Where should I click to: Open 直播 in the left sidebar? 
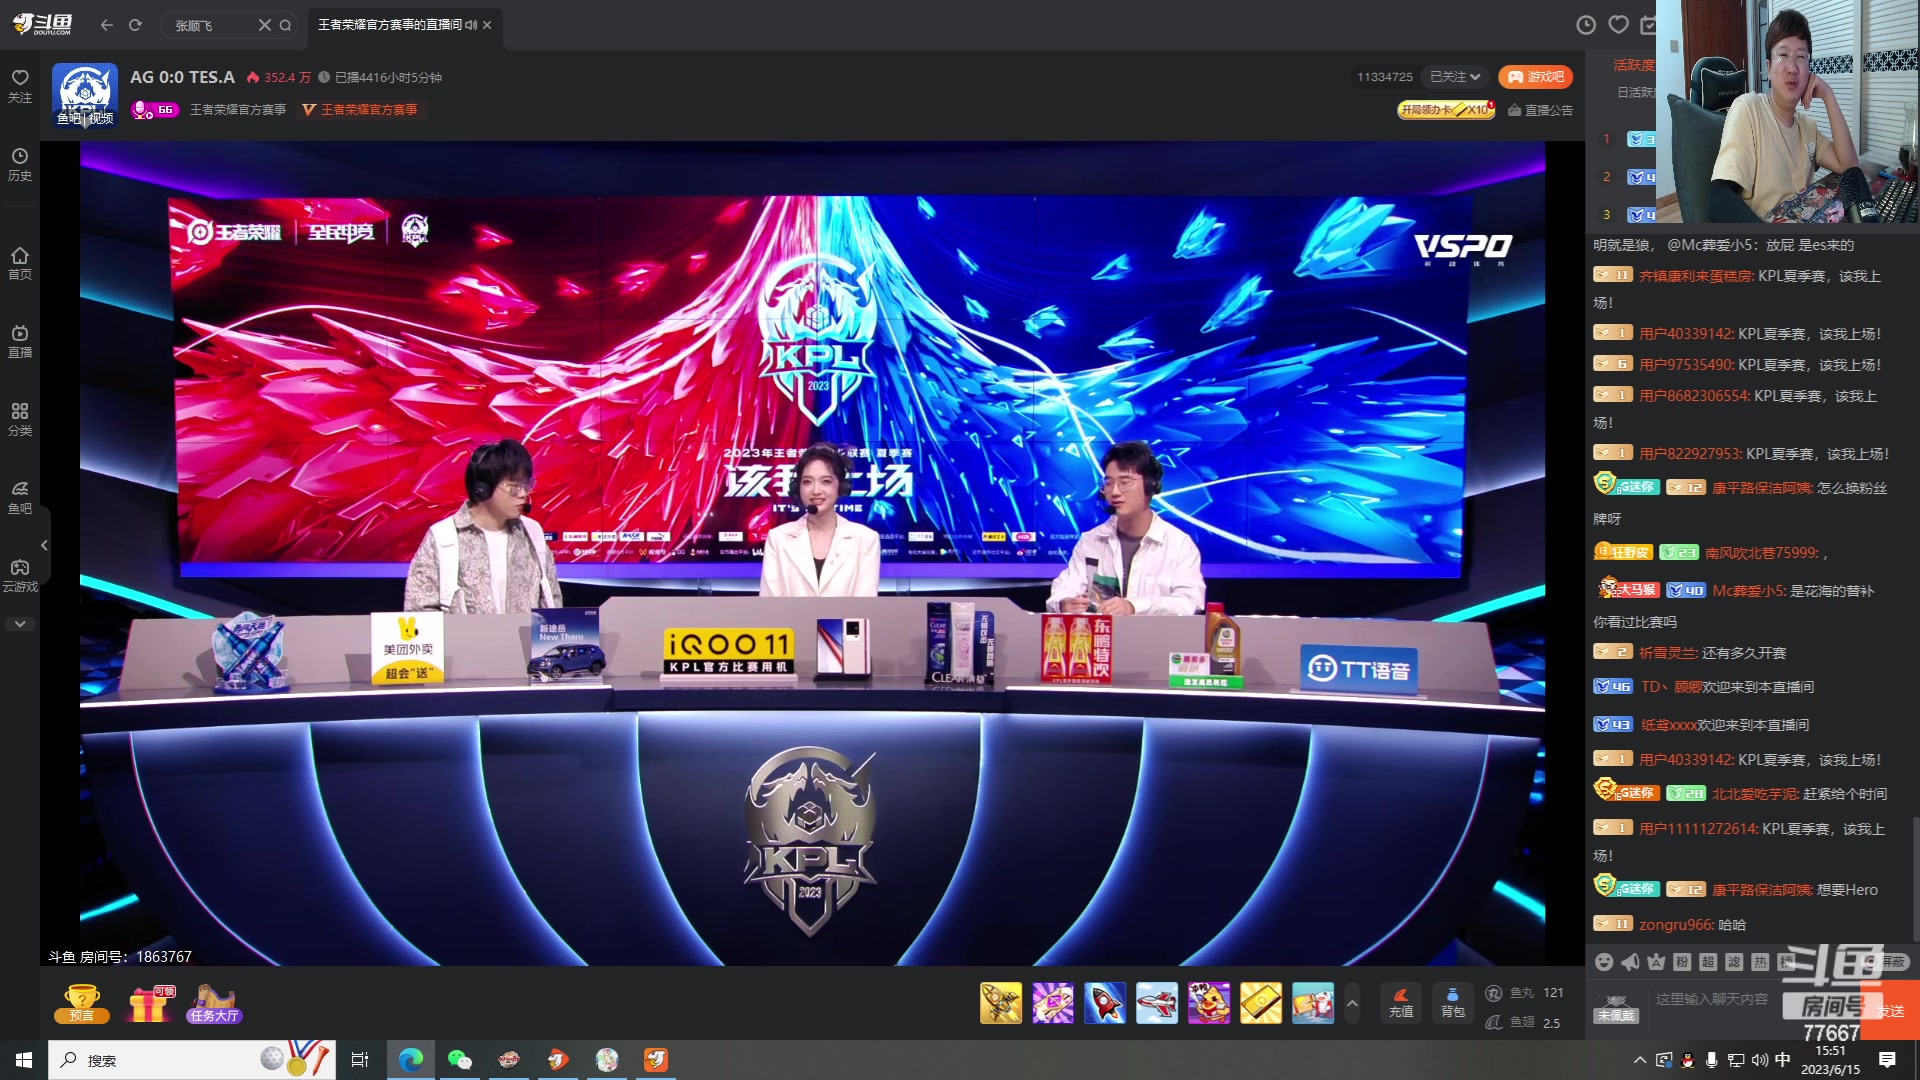(x=20, y=341)
